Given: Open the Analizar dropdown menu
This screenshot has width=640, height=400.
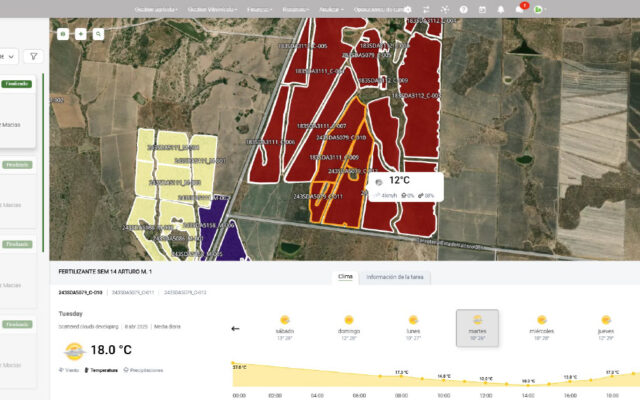Looking at the screenshot, I should pos(331,9).
